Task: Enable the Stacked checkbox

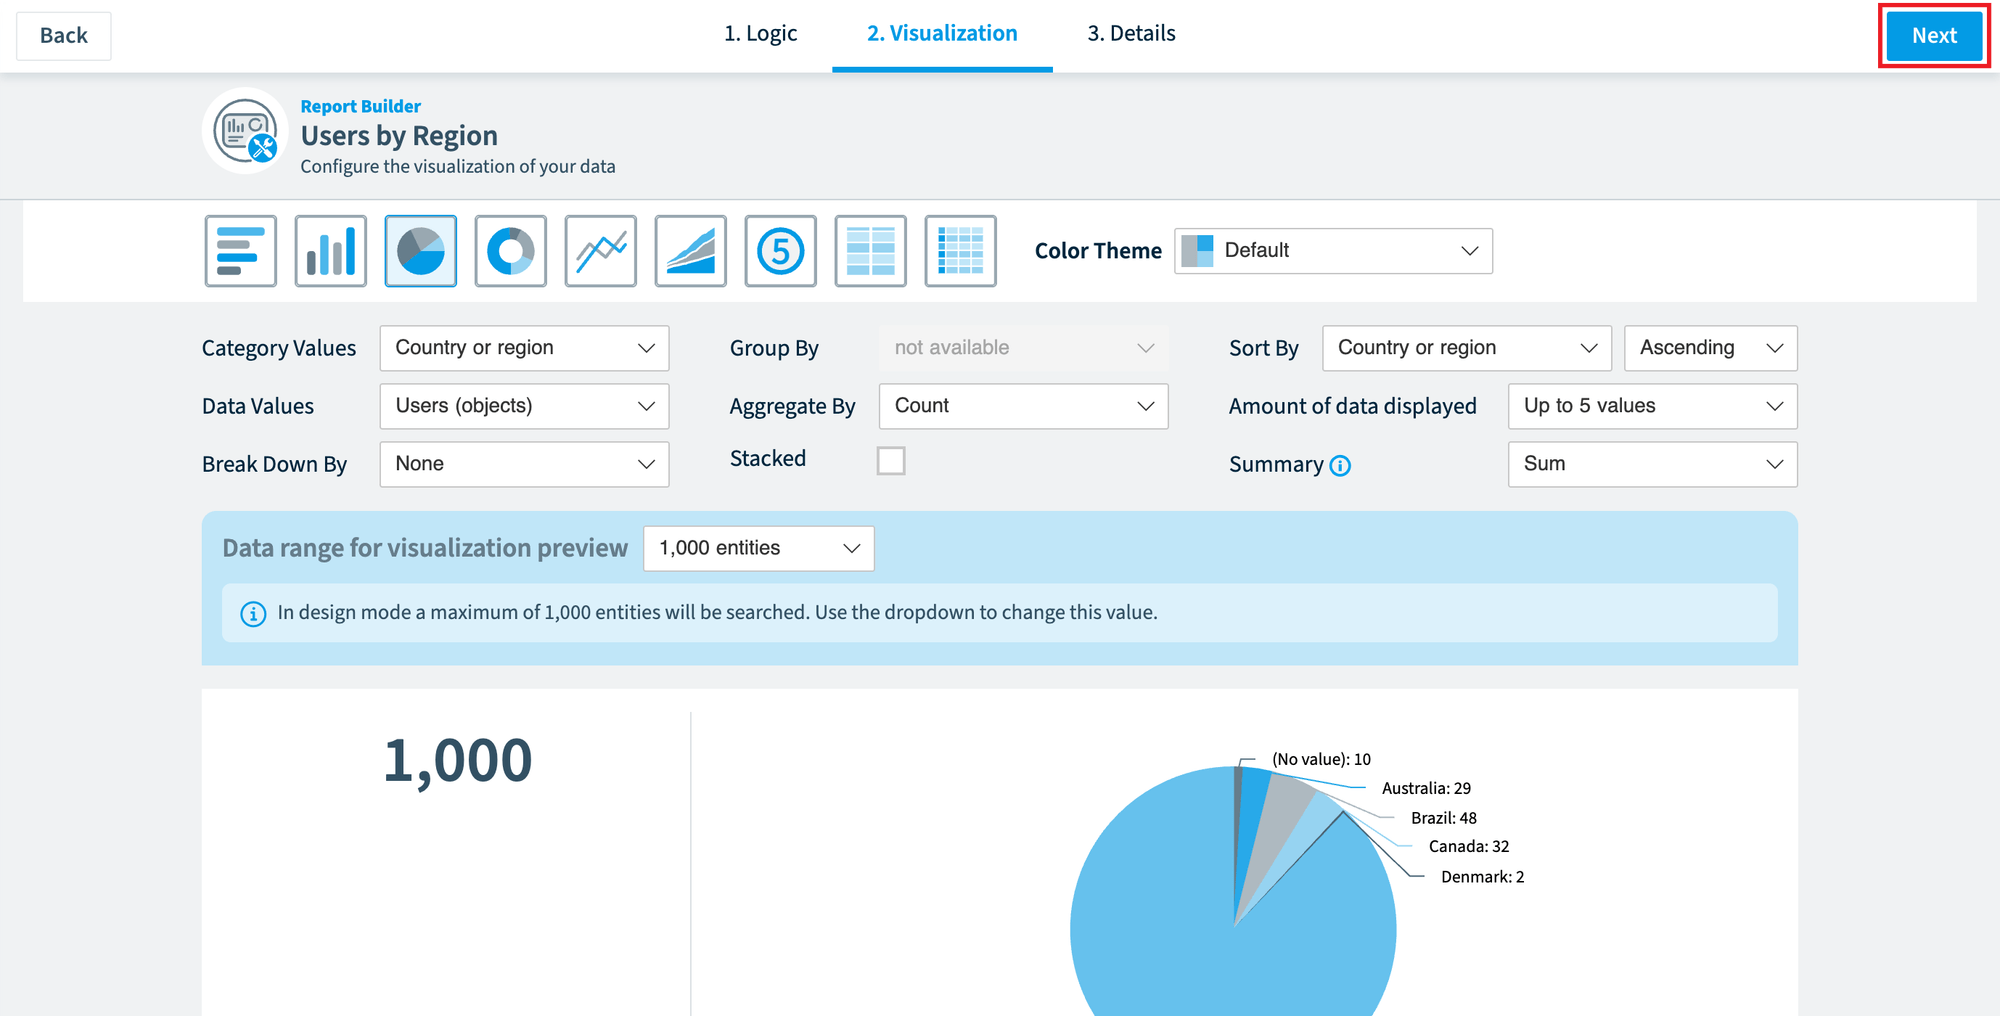Action: point(891,461)
